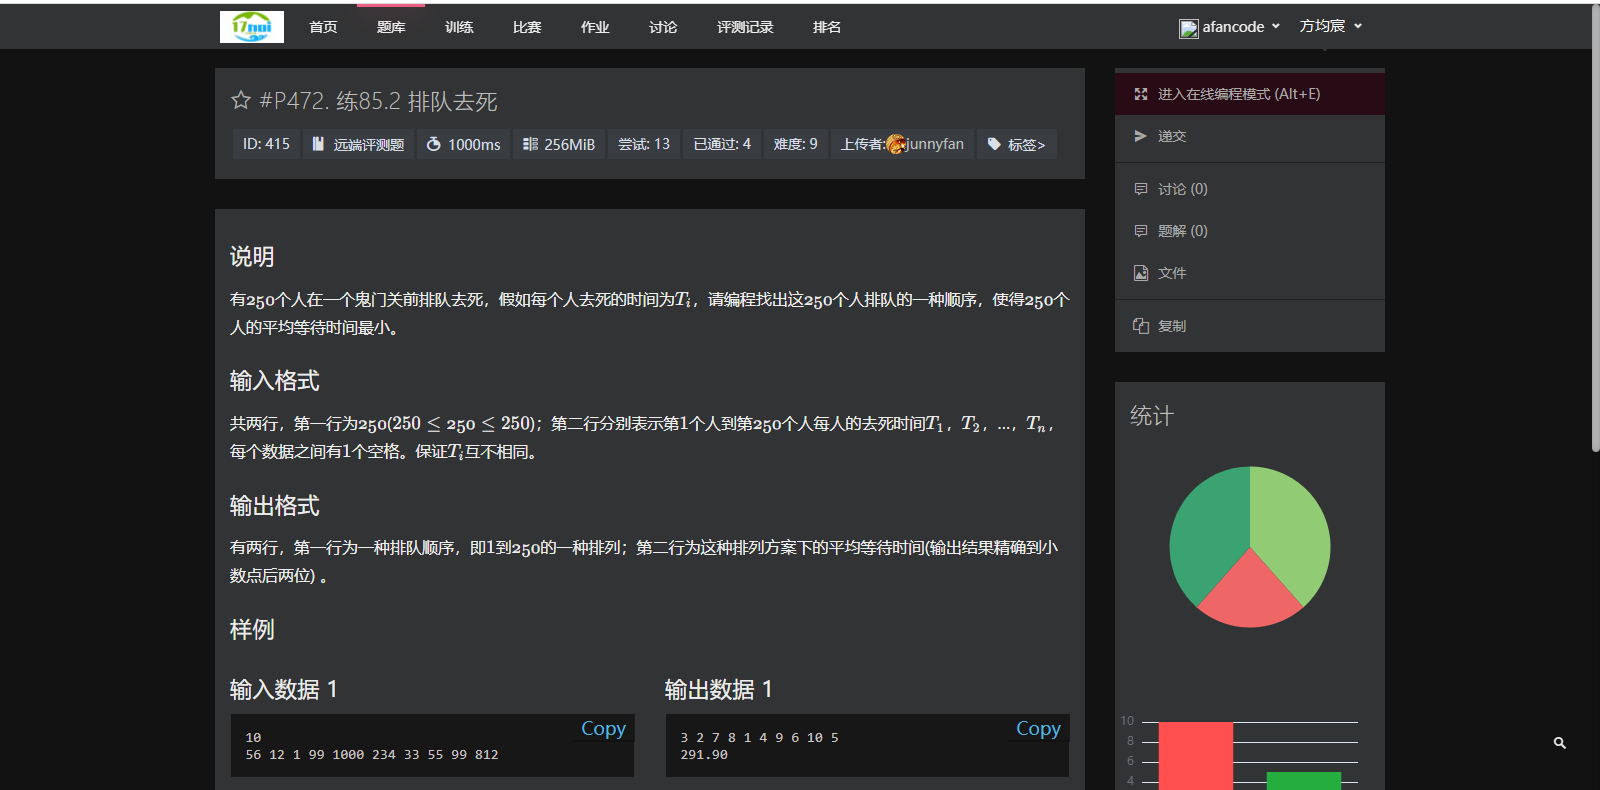Viewport: 1600px width, 790px height.
Task: Go to the 比赛 contests menu
Action: pyautogui.click(x=527, y=27)
